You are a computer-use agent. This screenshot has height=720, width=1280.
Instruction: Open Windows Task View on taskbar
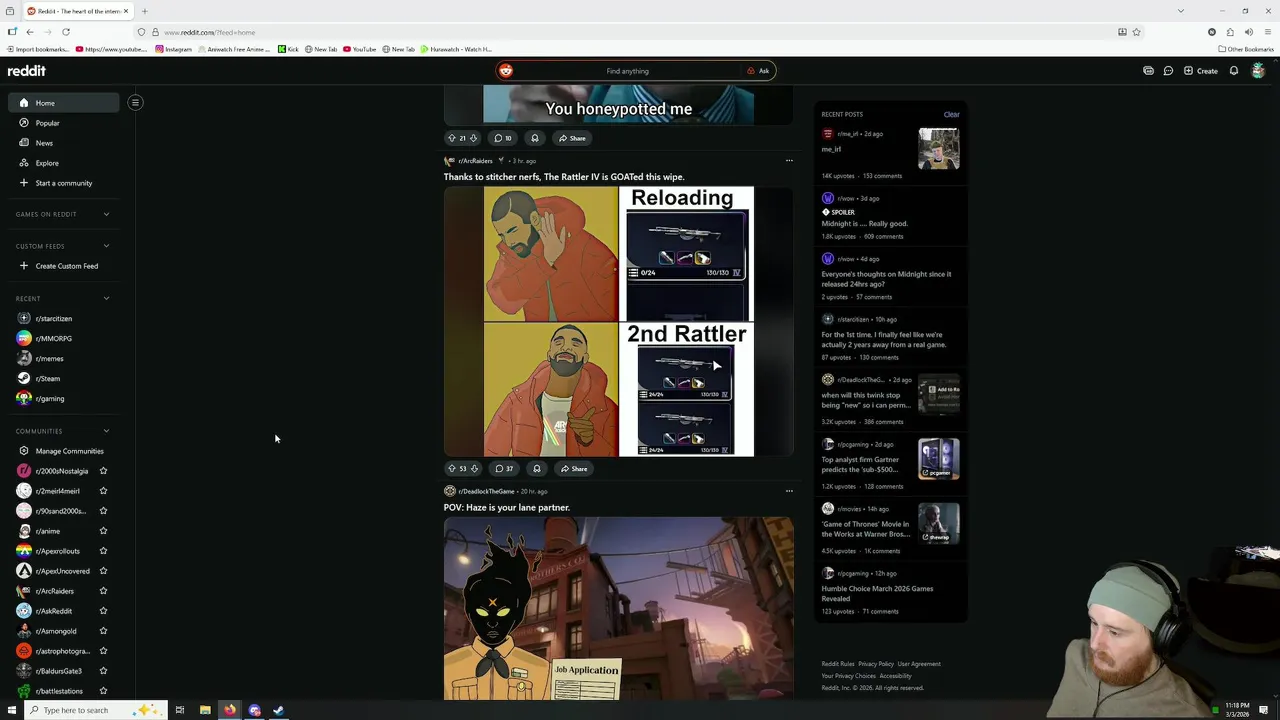[180, 710]
